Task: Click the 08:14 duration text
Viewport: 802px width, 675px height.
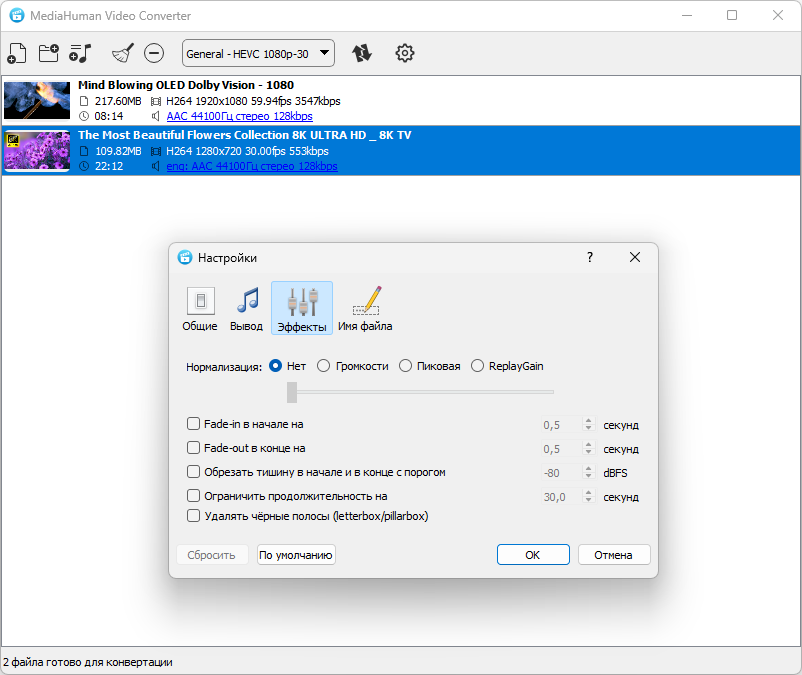Action: (x=109, y=116)
